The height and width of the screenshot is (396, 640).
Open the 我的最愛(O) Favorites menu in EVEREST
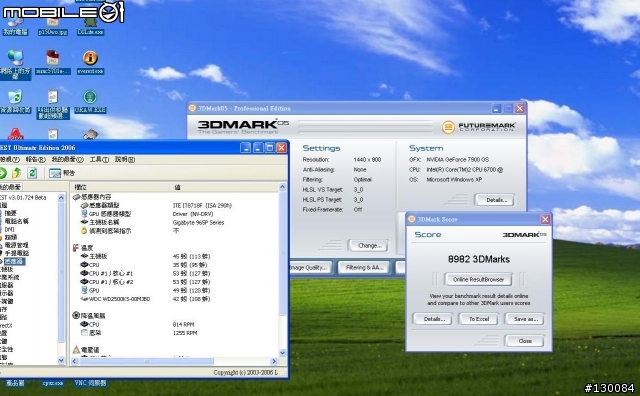click(x=67, y=159)
